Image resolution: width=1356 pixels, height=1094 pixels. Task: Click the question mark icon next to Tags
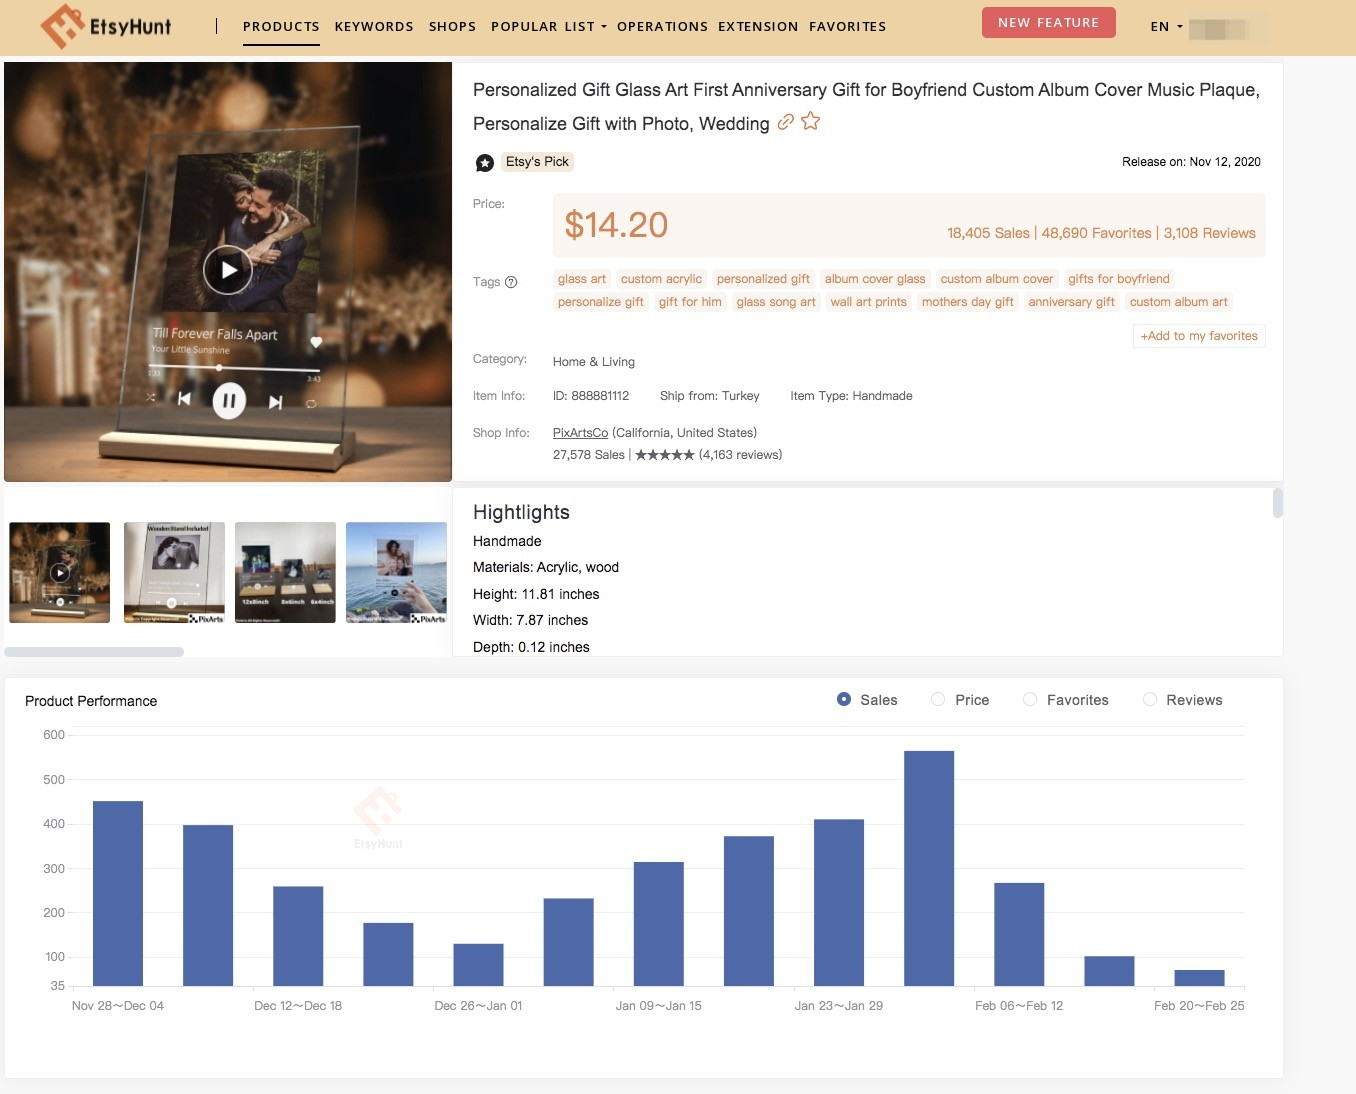pos(511,281)
